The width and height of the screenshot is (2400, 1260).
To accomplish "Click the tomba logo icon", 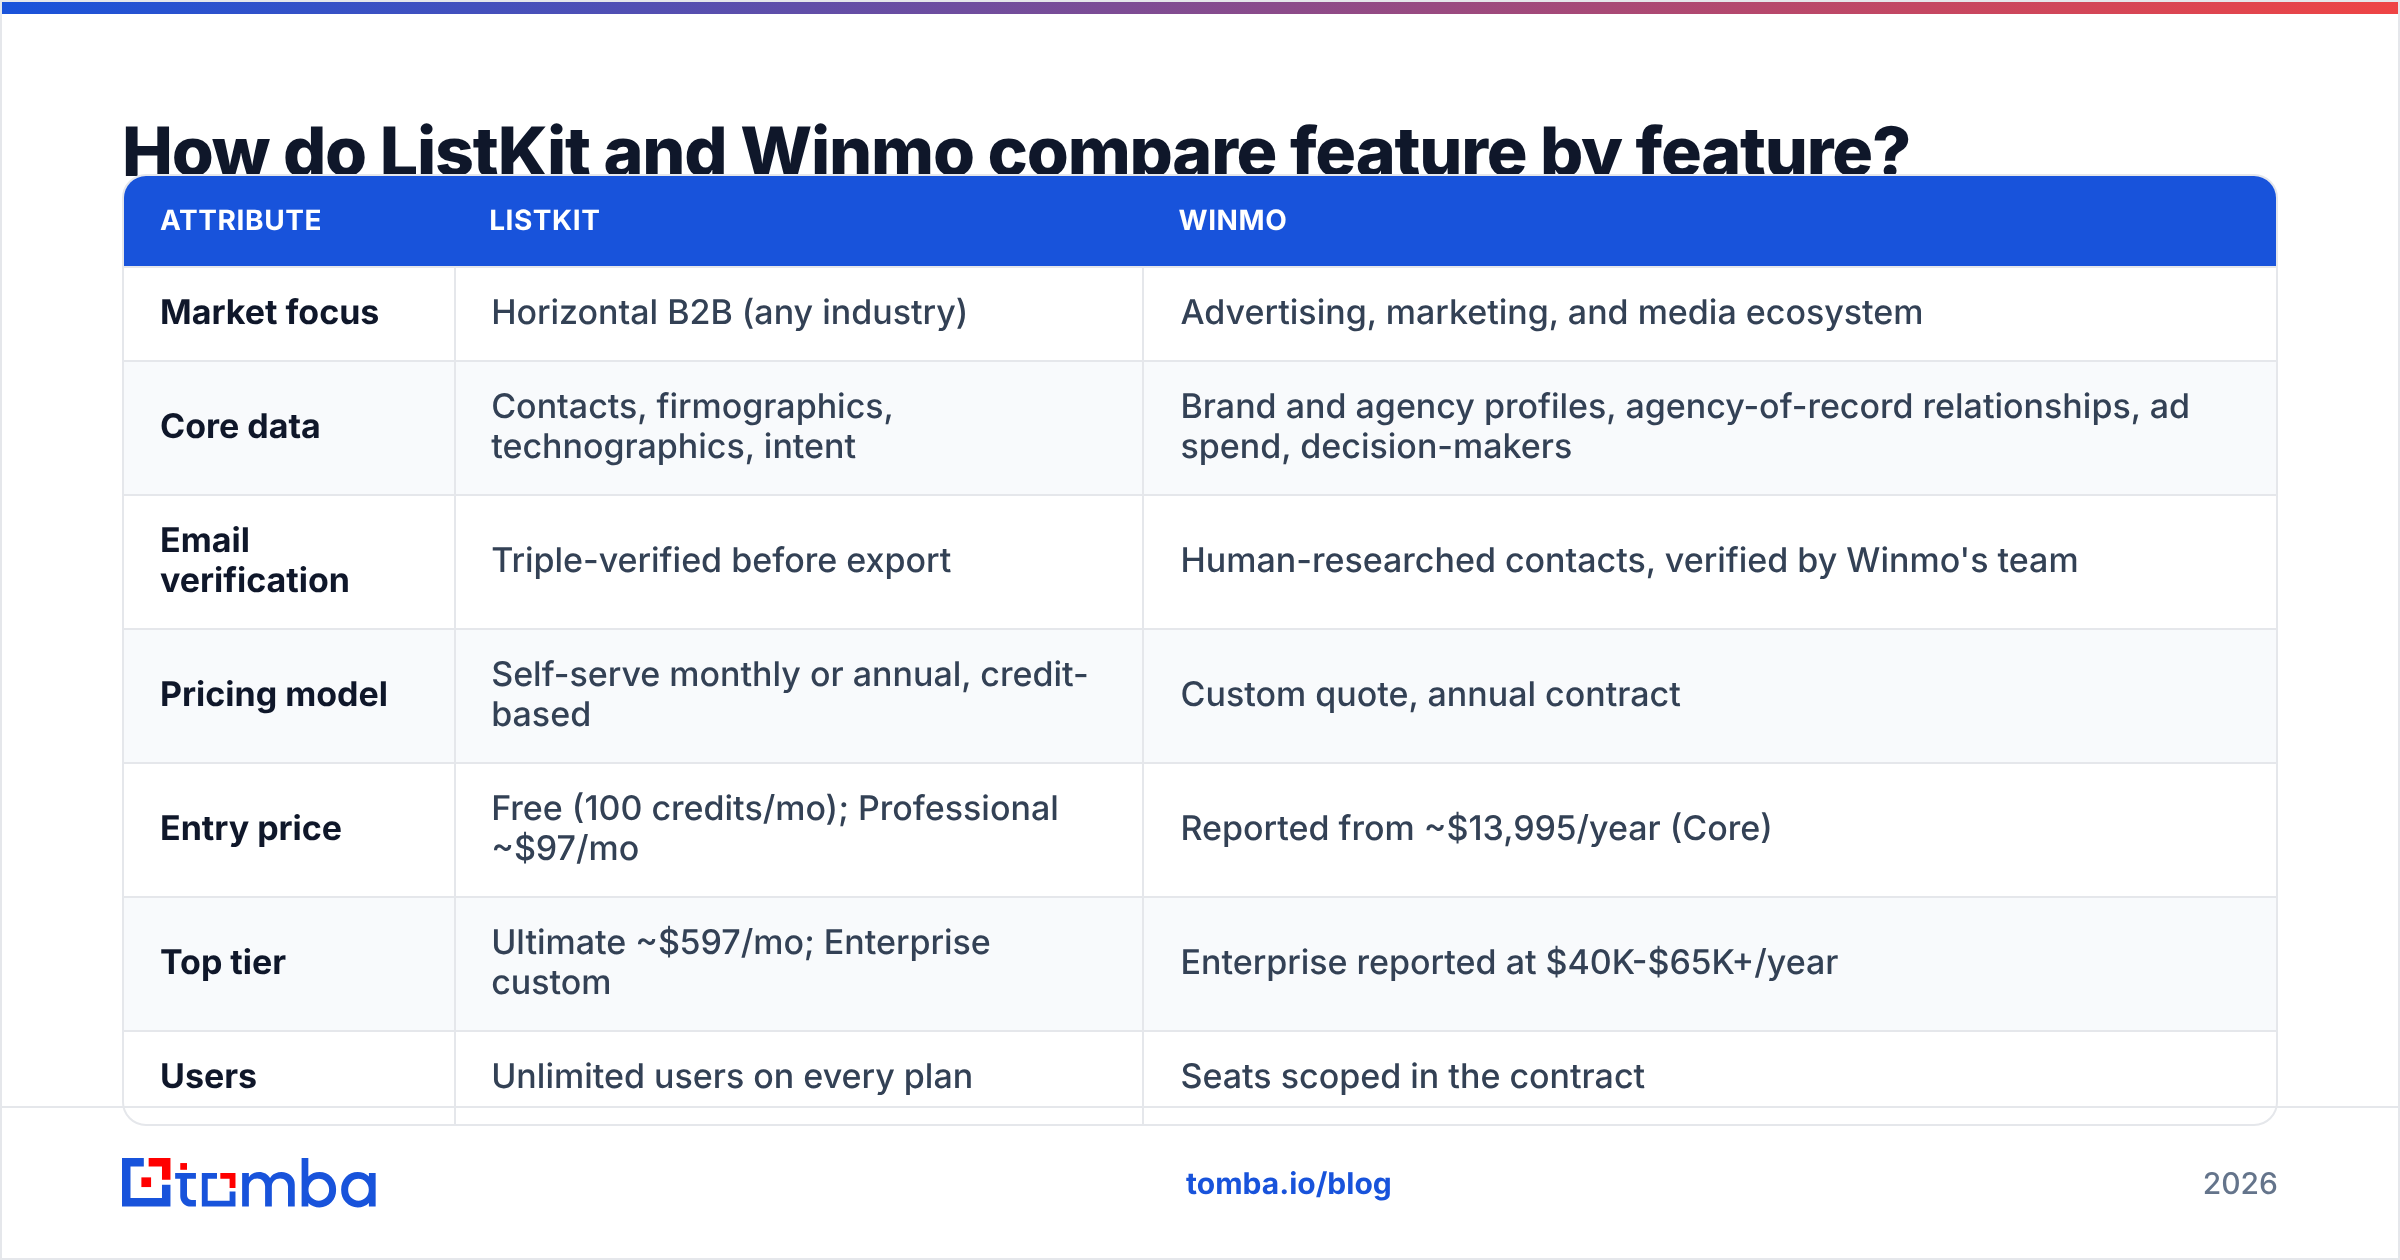I will click(249, 1183).
